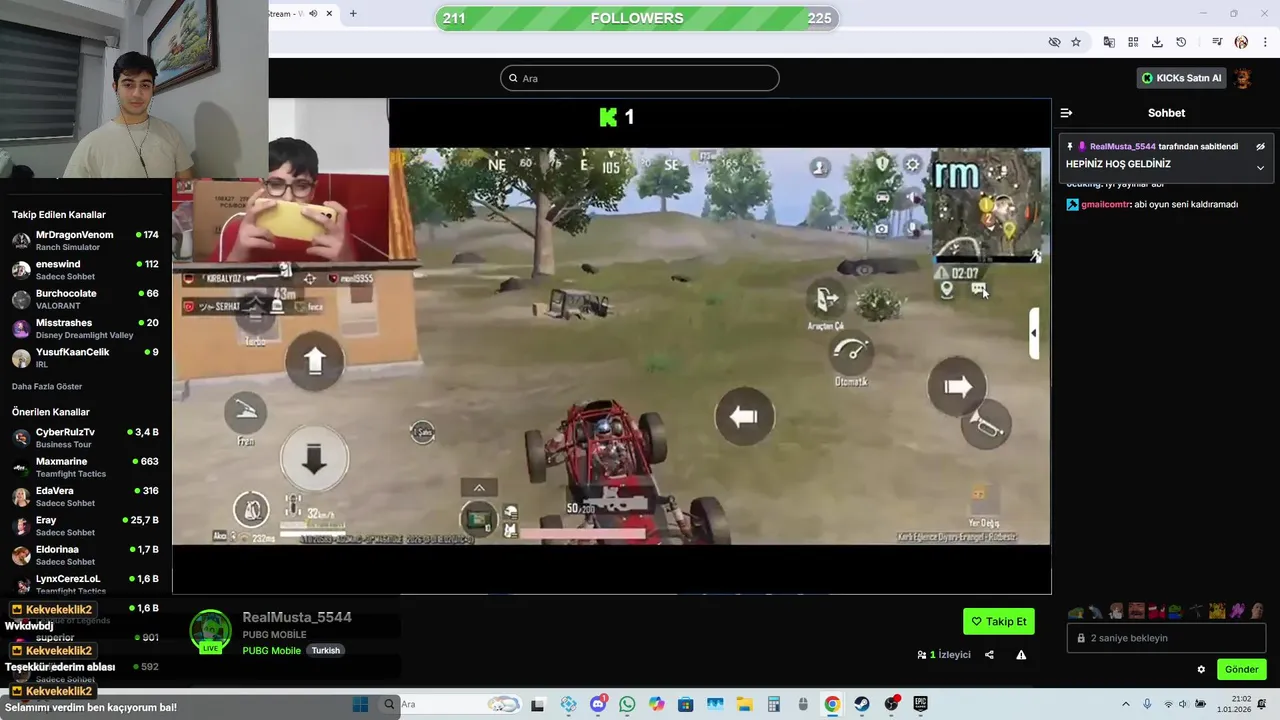1280x720 pixels.
Task: Open the eneswind followed channel
Action: pyautogui.click(x=86, y=270)
